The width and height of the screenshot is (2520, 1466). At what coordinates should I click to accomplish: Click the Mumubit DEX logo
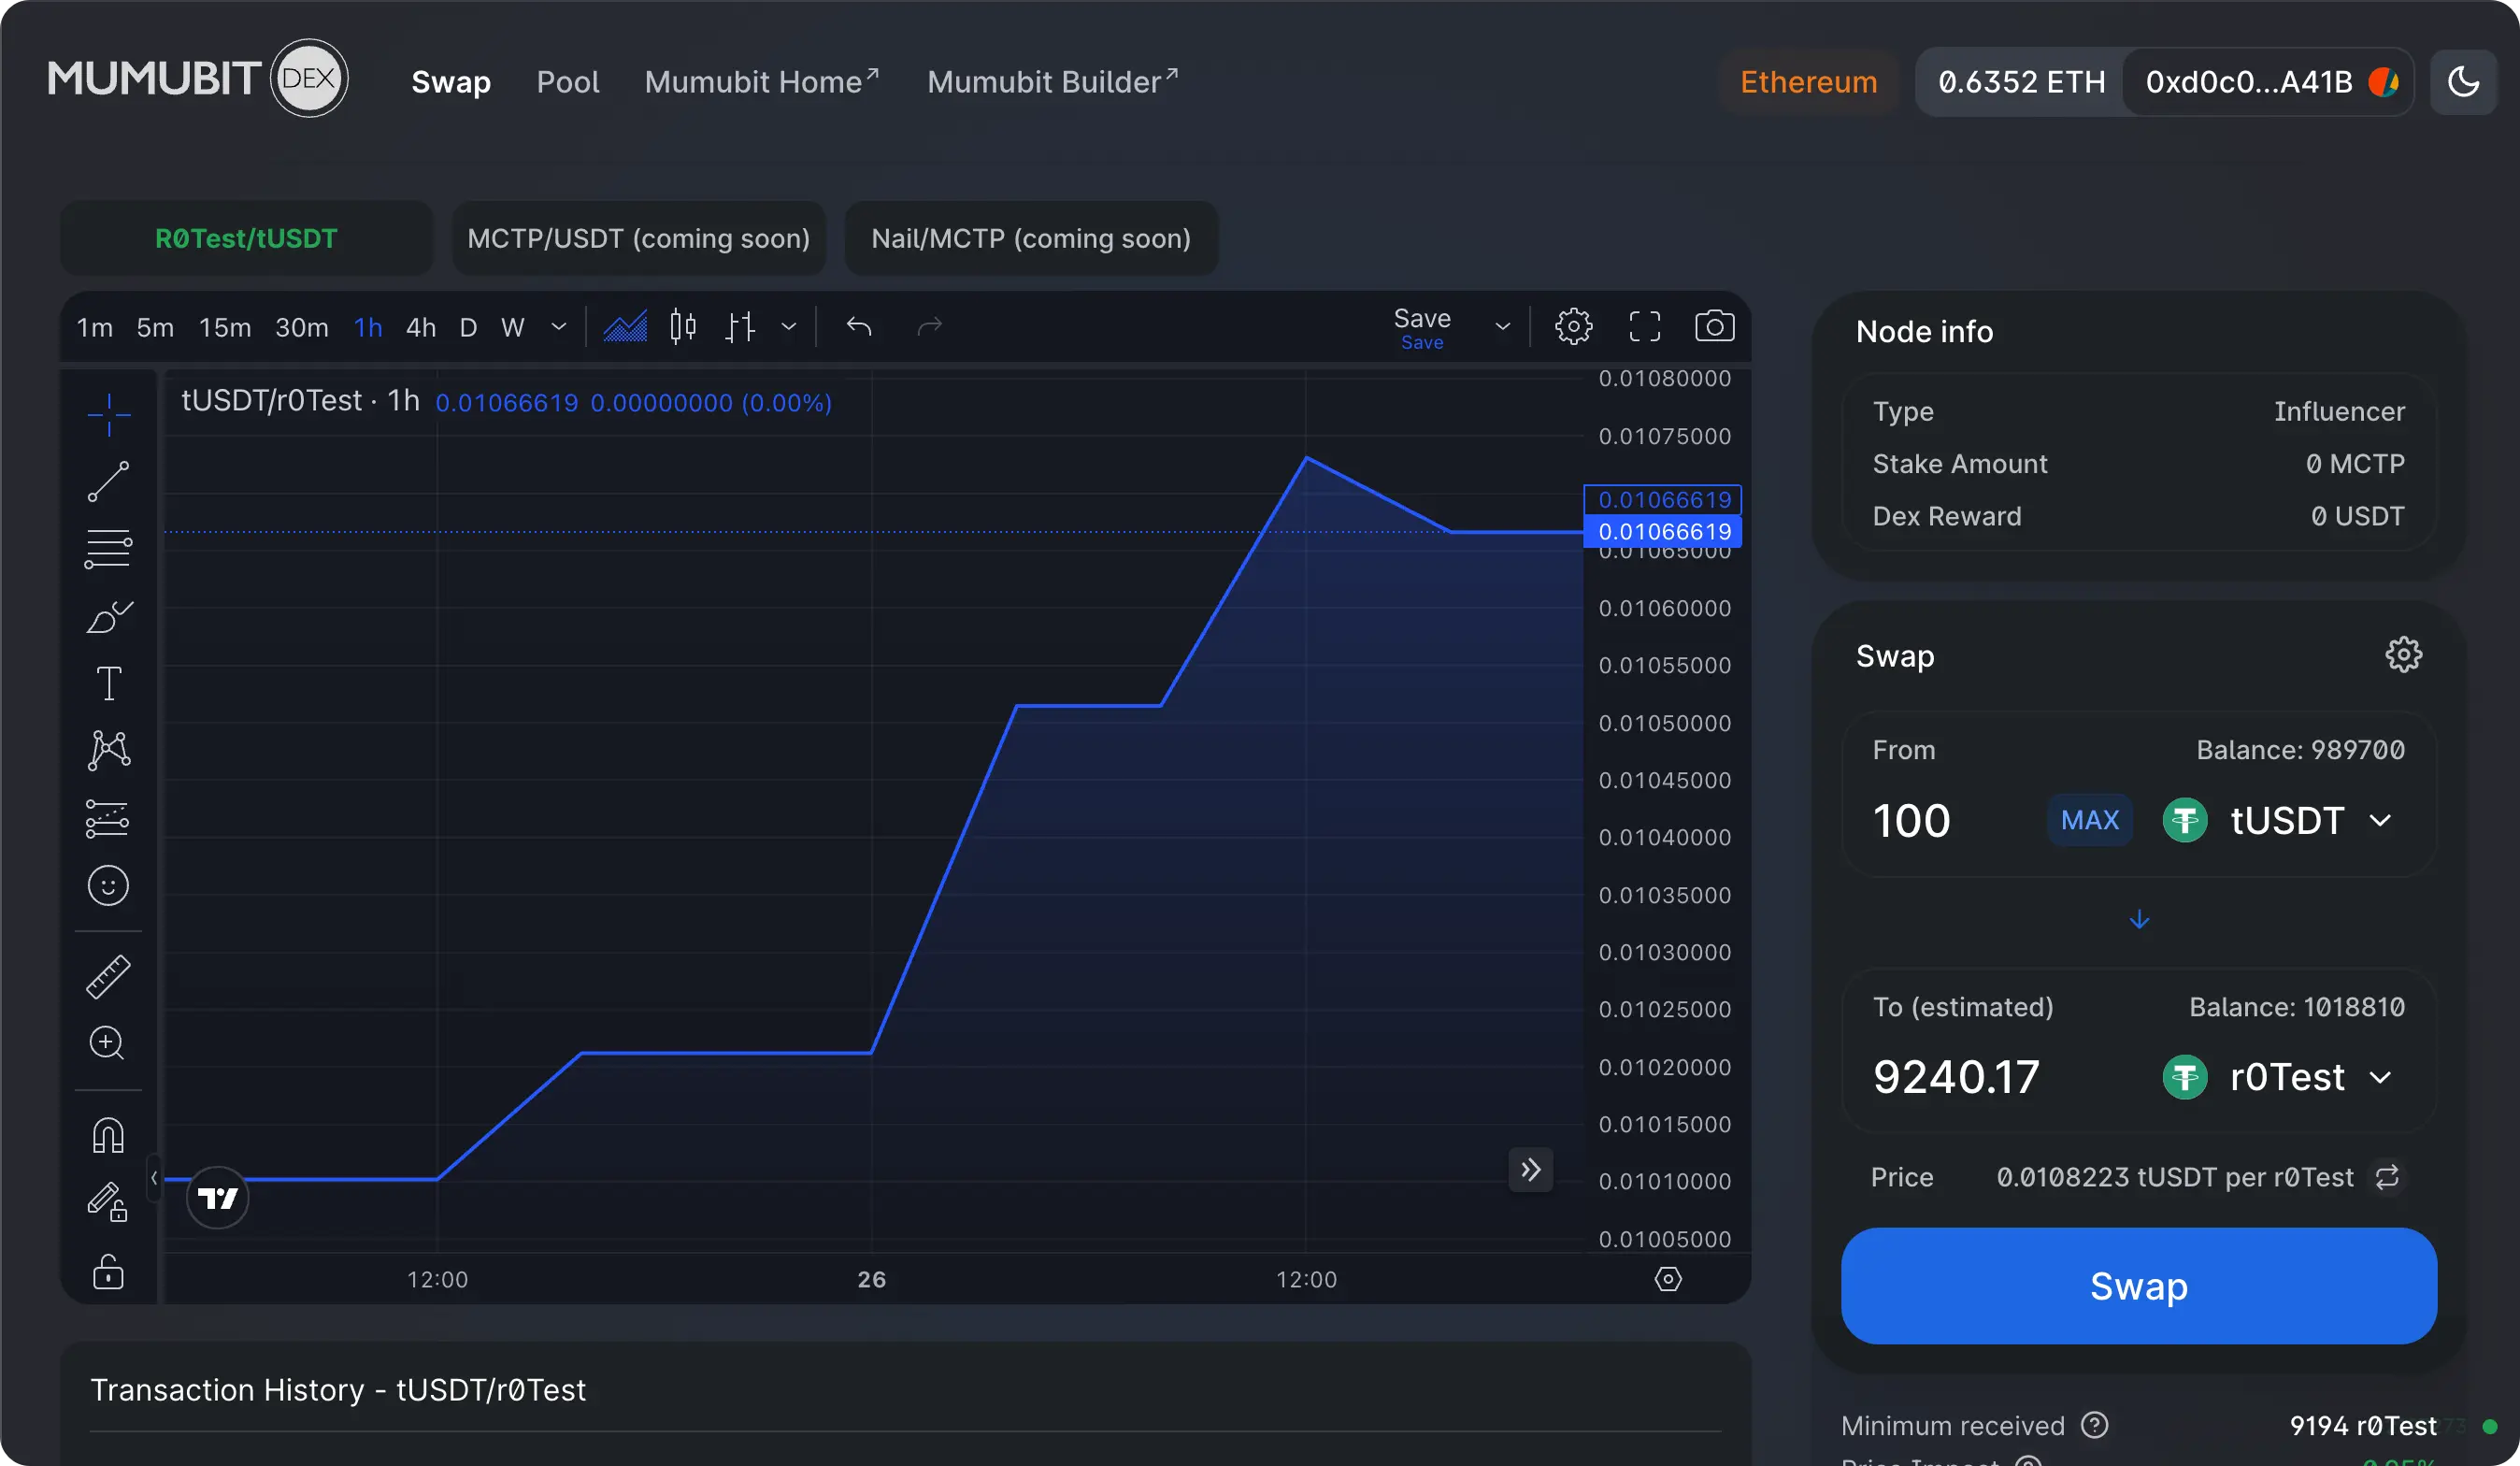pyautogui.click(x=198, y=78)
